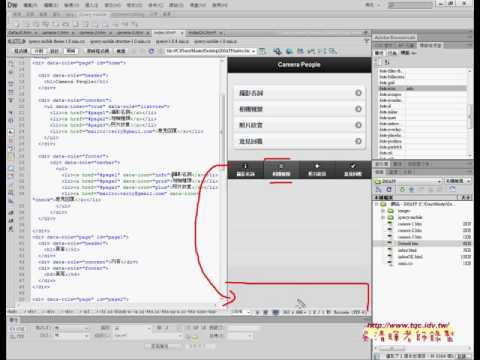The image size is (480, 360).
Task: Open the 視窗 (Window) menu
Action: point(198,5)
